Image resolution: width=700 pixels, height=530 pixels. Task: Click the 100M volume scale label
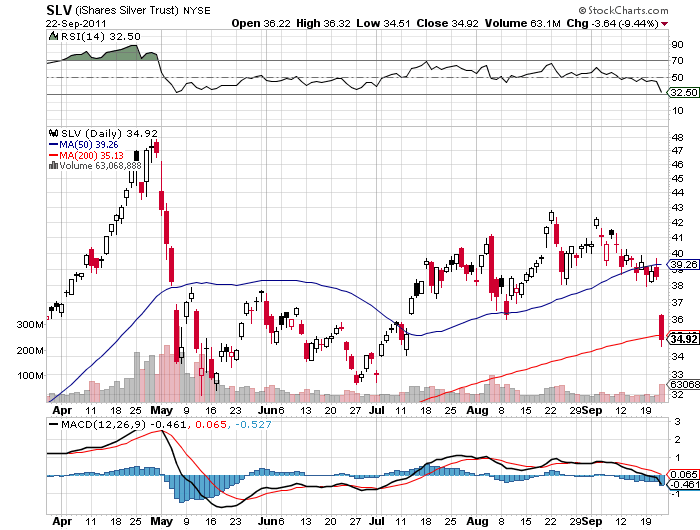coord(30,376)
